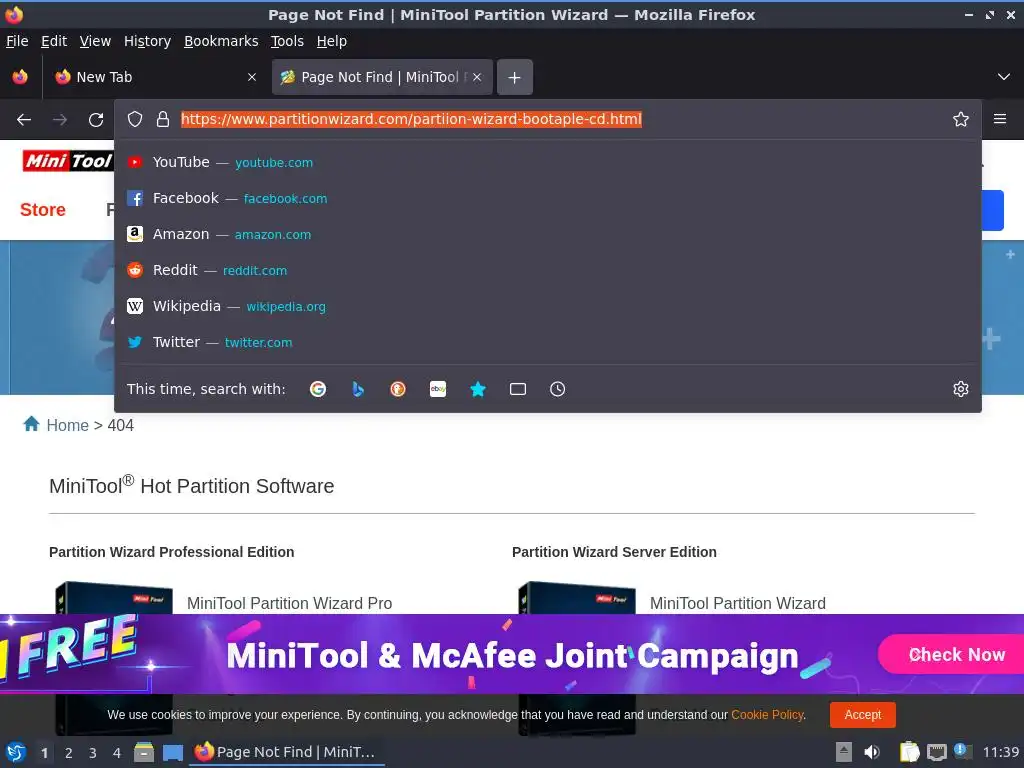Open the Store navigation link

[42, 210]
